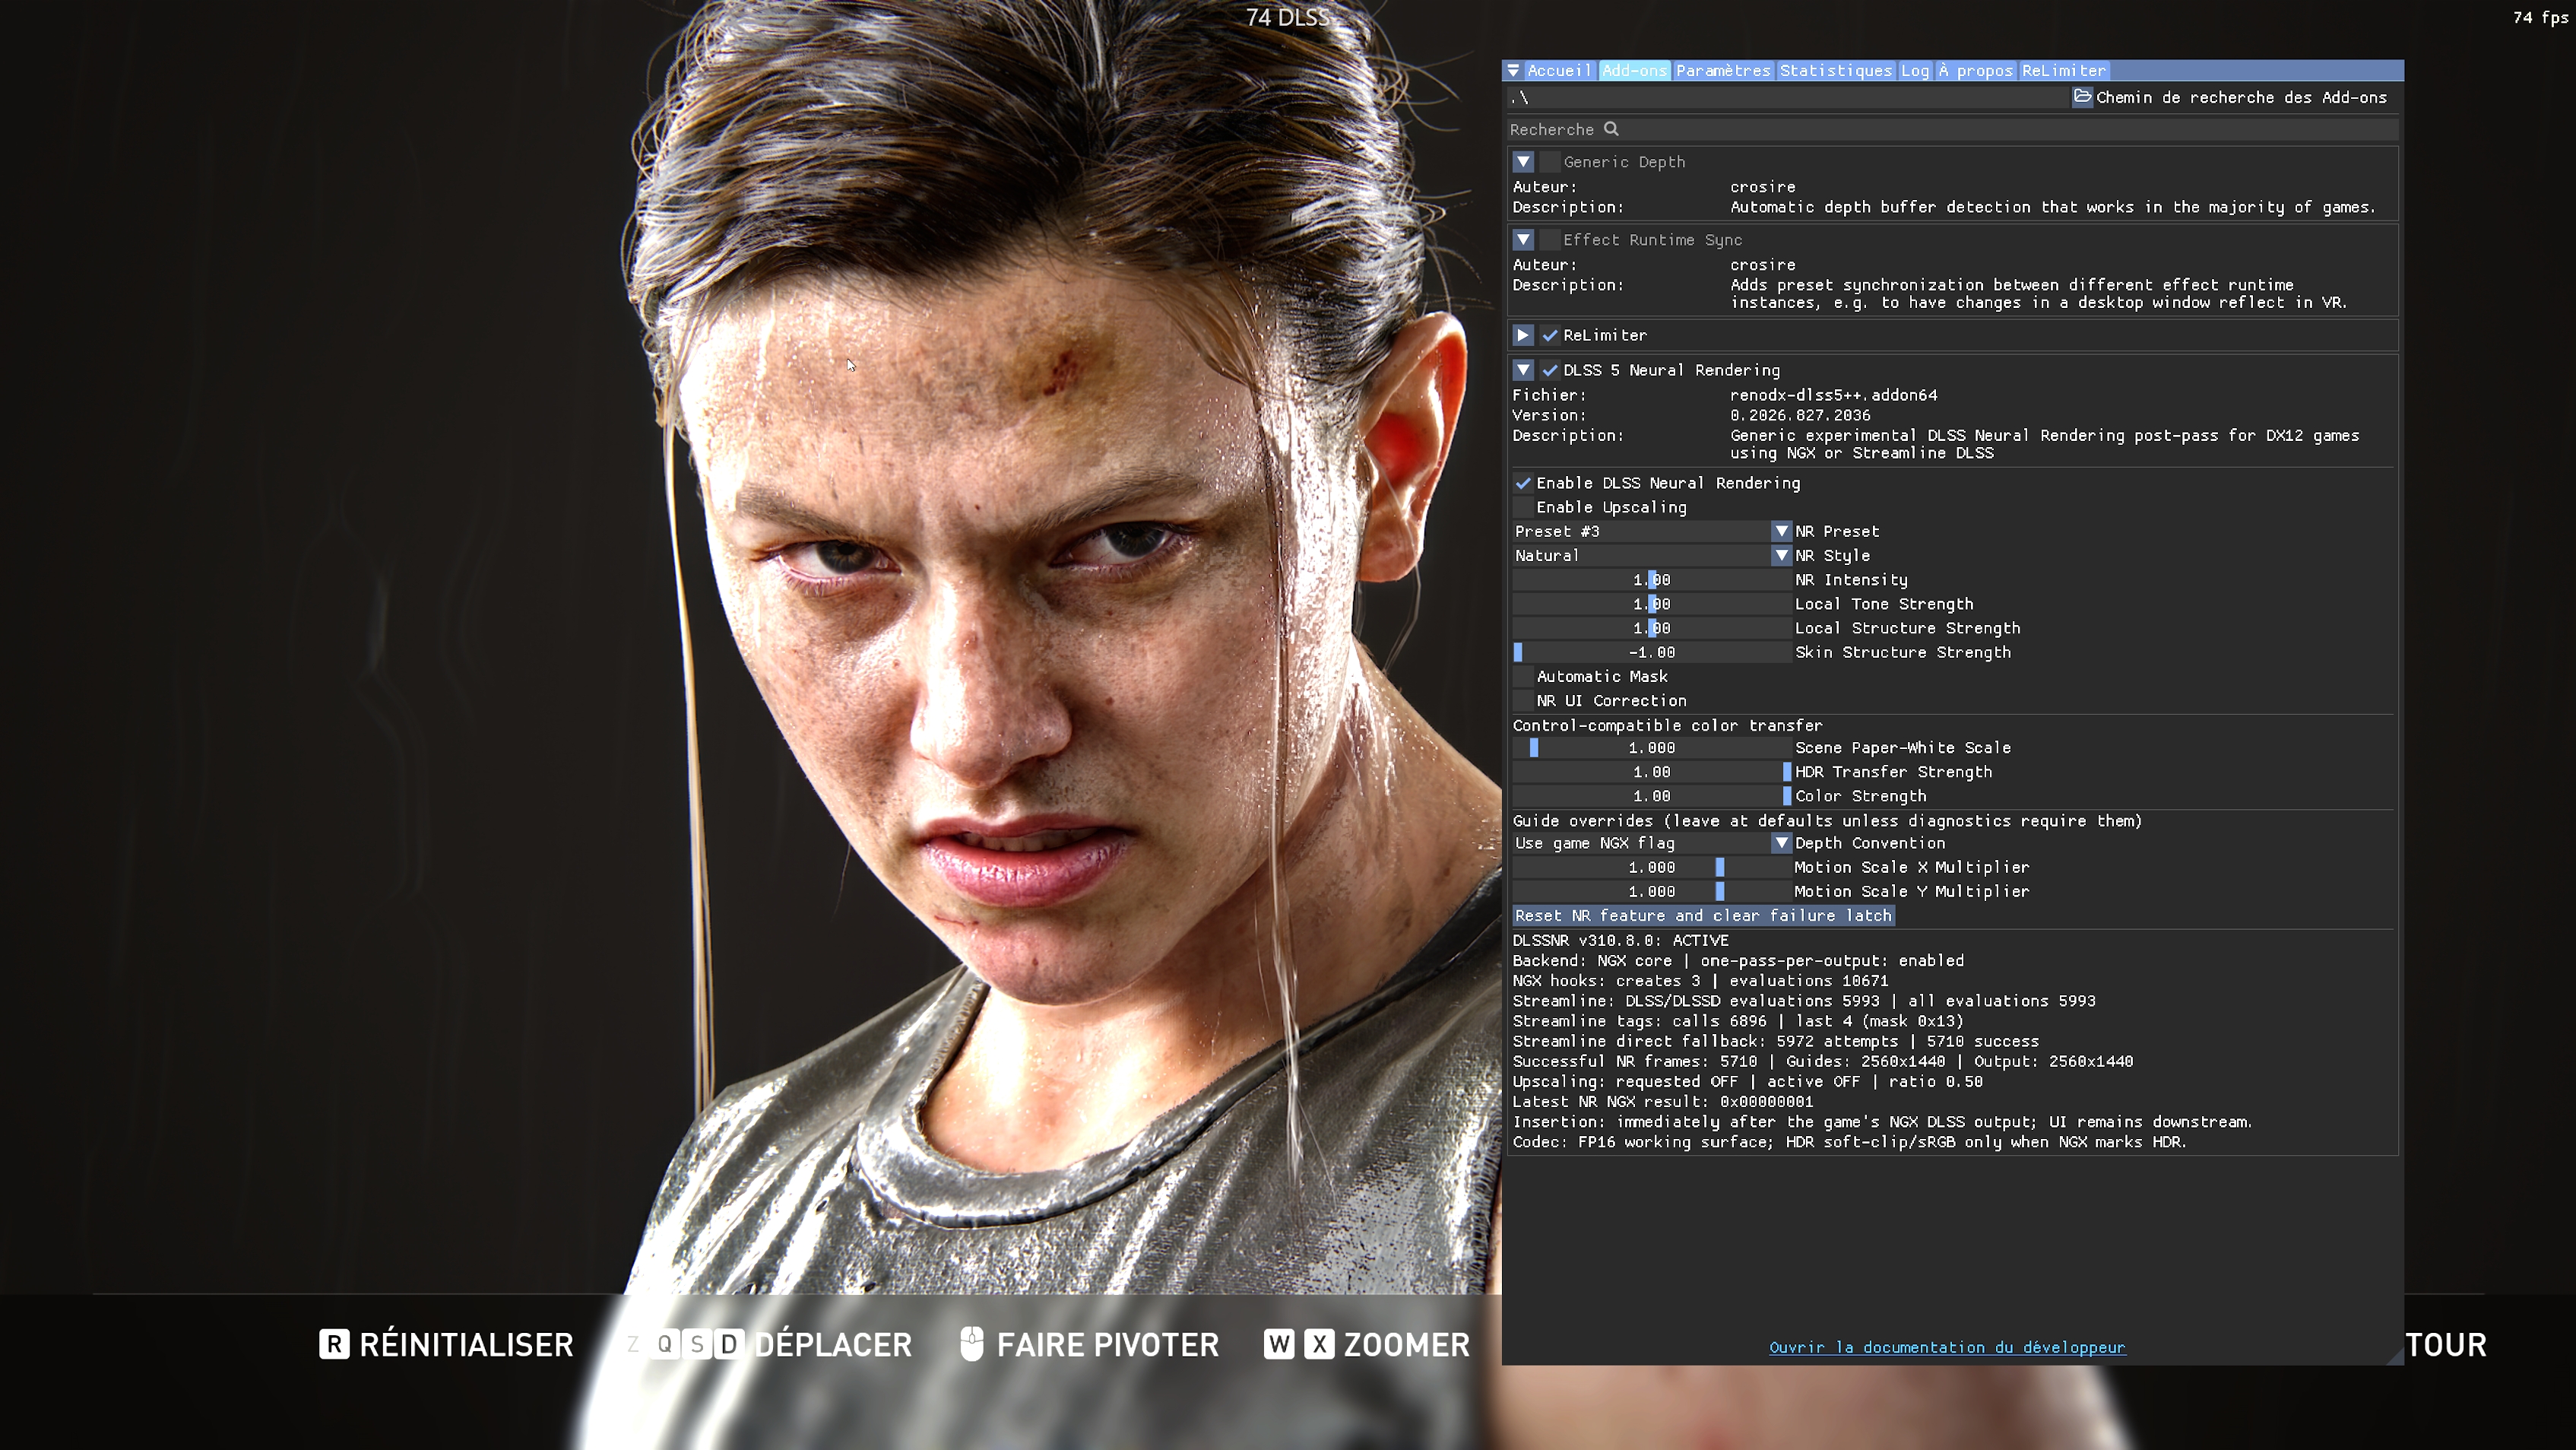2576x1450 pixels.
Task: Click the R key icon beside RÉINITIALISER
Action: (334, 1344)
